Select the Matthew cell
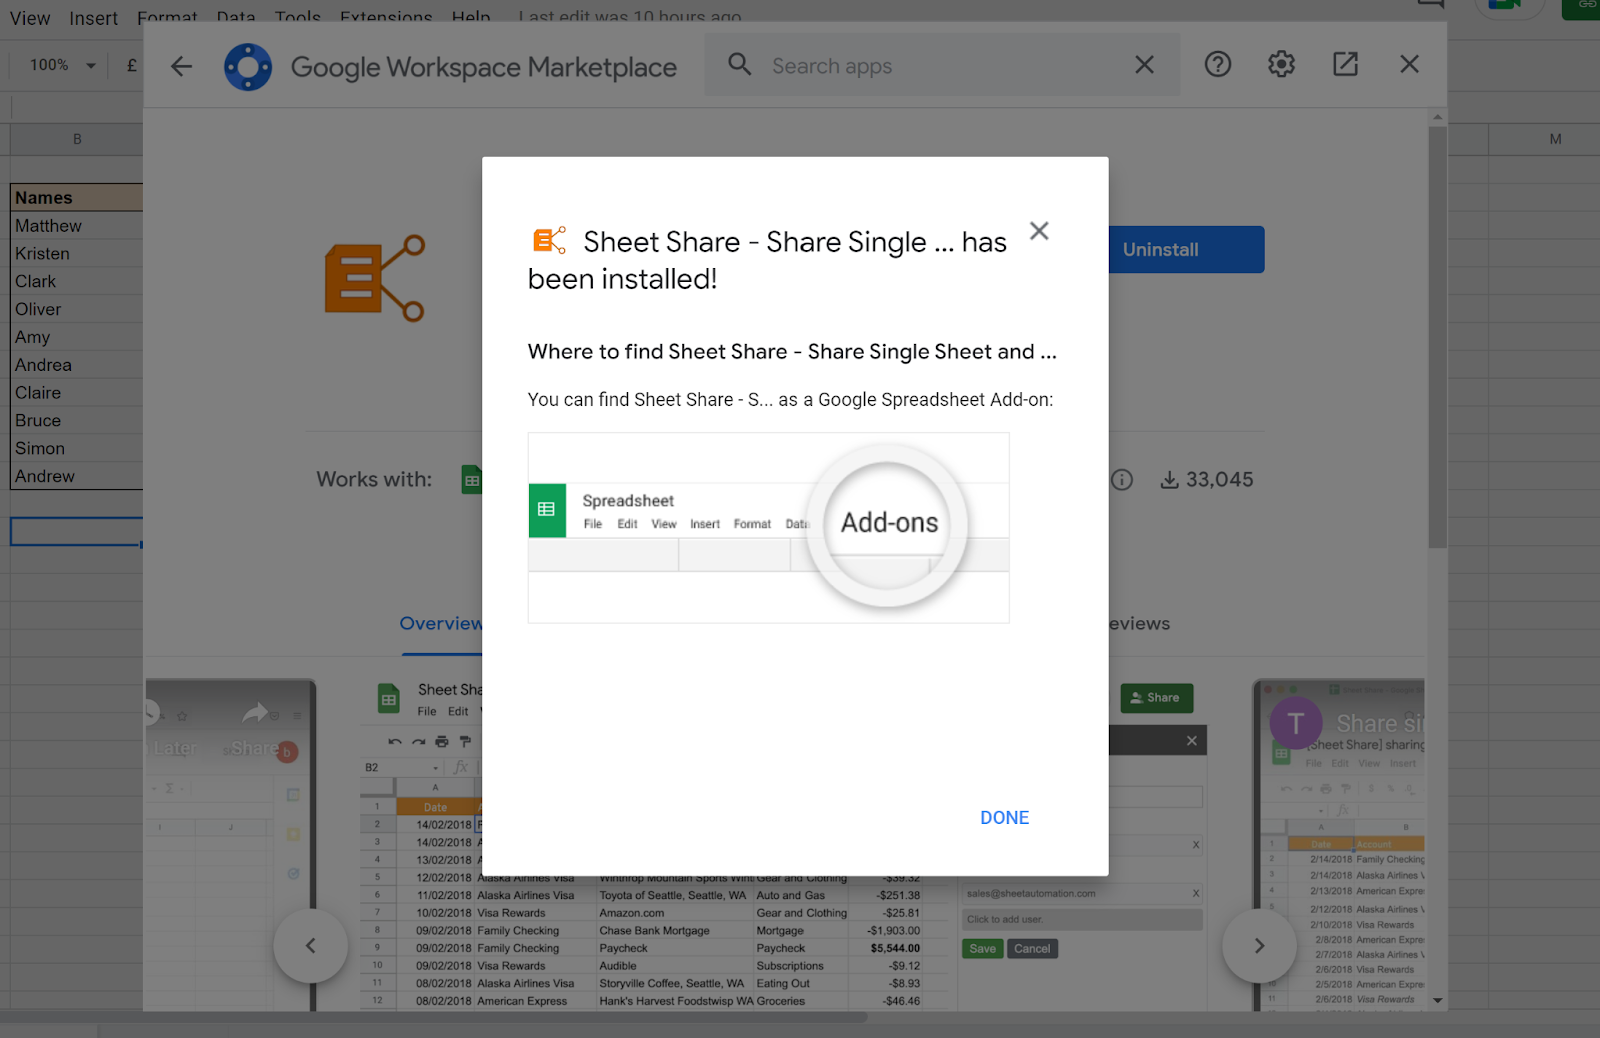 77,226
